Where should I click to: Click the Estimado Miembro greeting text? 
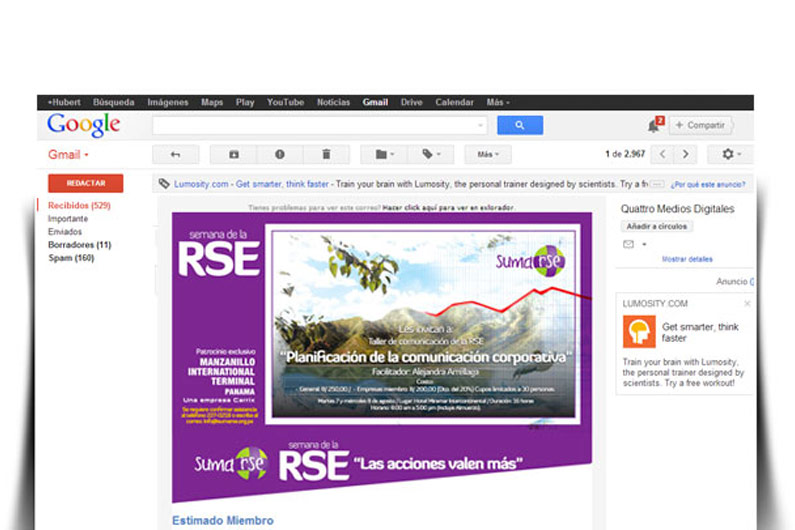point(223,520)
